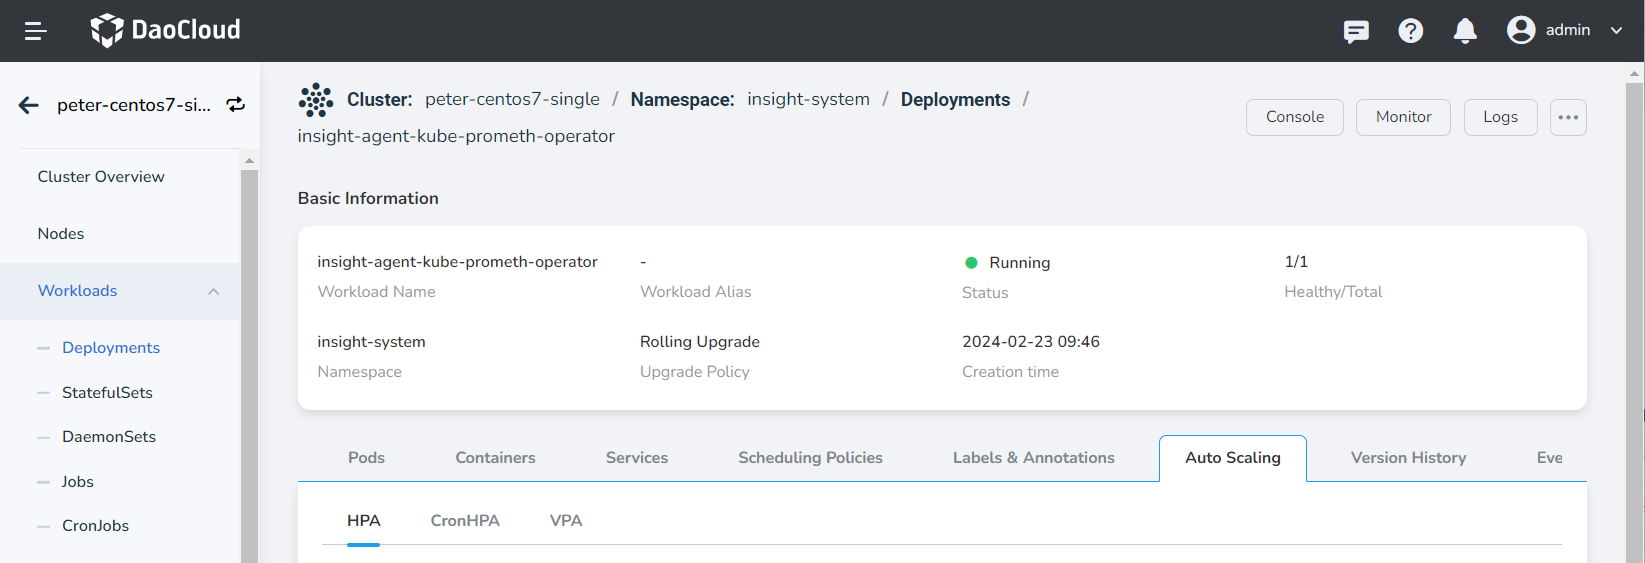Screen dimensions: 1645x563
Task: Collapse the Workloads sidebar section
Action: pos(213,291)
